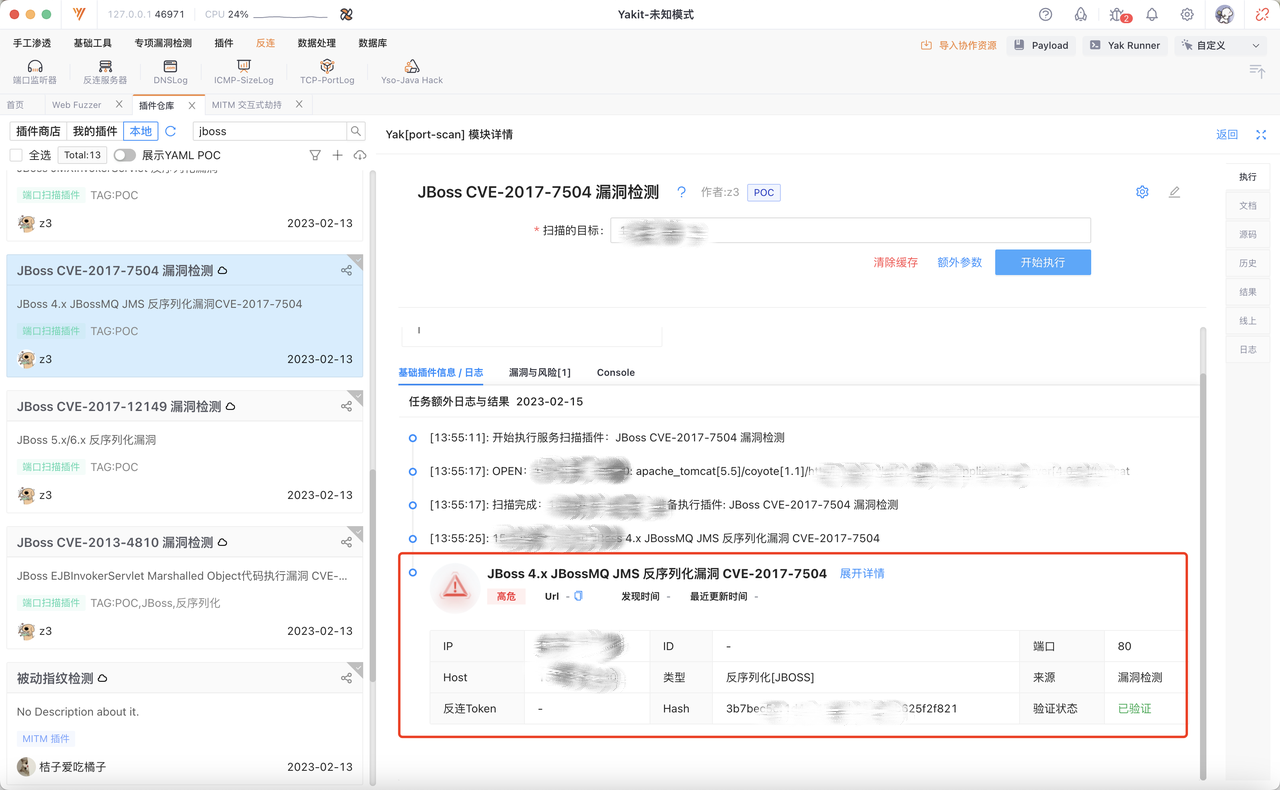
Task: Open the 漏洞与风险[1] tab
Action: (539, 372)
